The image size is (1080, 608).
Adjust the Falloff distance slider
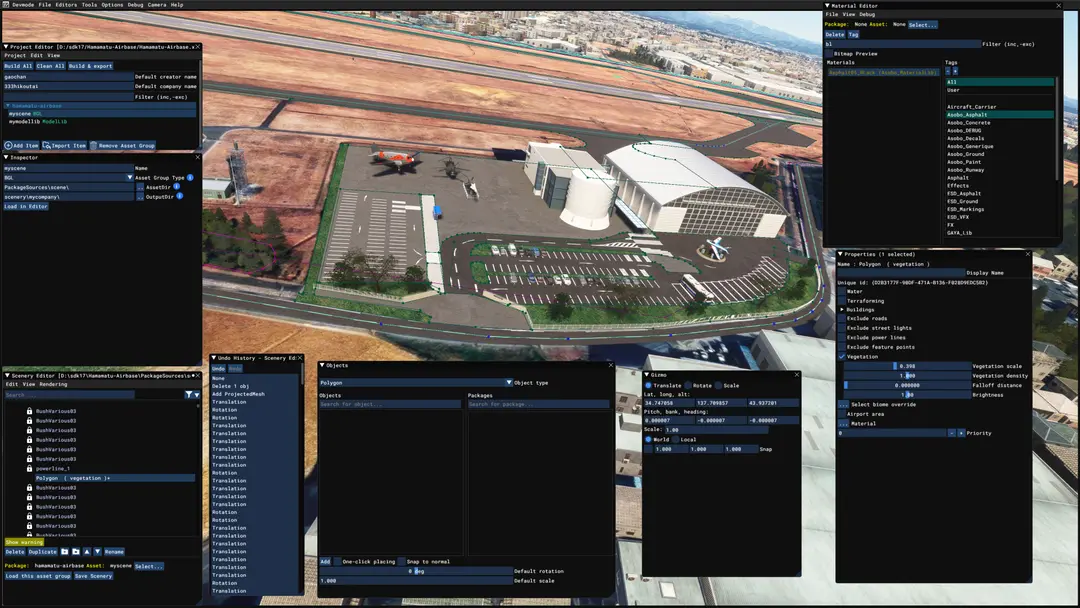coord(908,386)
